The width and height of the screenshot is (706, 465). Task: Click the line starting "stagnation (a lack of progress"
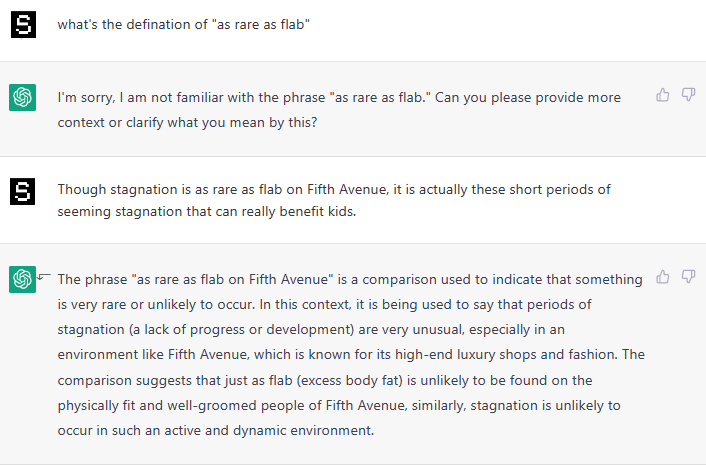point(328,329)
